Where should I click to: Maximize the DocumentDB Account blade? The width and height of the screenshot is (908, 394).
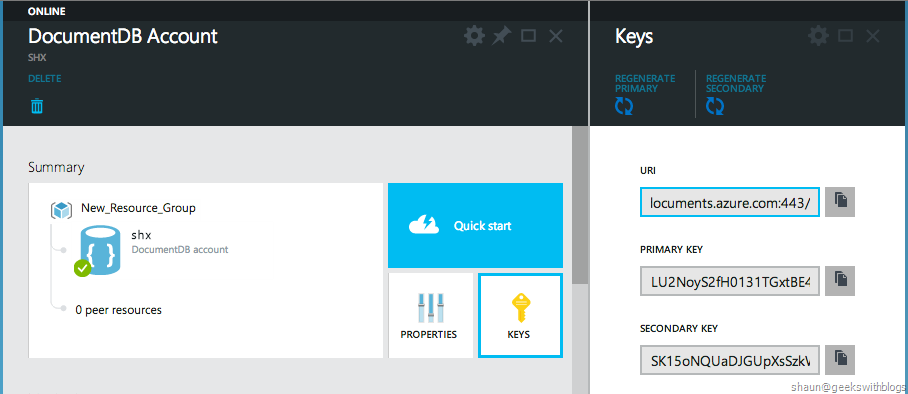[x=528, y=37]
